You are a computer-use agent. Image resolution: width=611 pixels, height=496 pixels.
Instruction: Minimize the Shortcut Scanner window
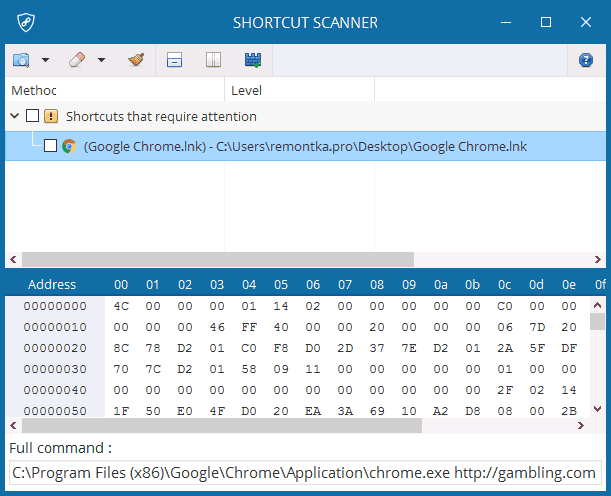tap(506, 23)
